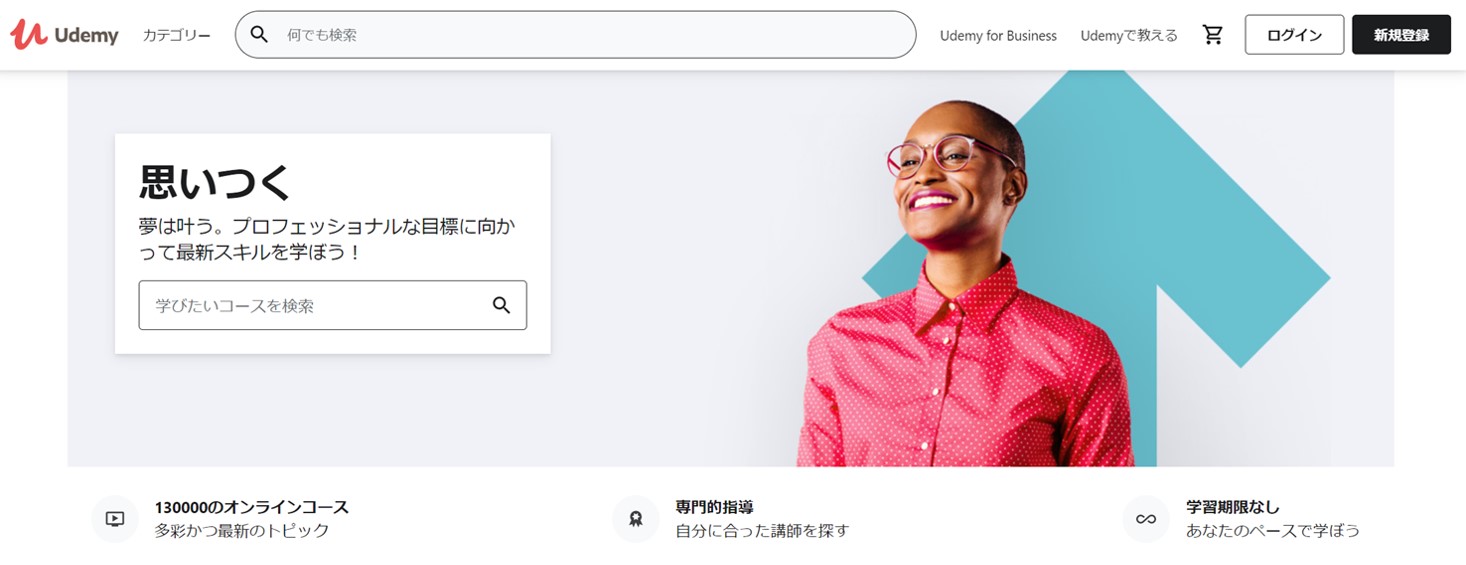Click the 専門的指導 feature text
Viewport: 1466px width, 565px height.
714,507
